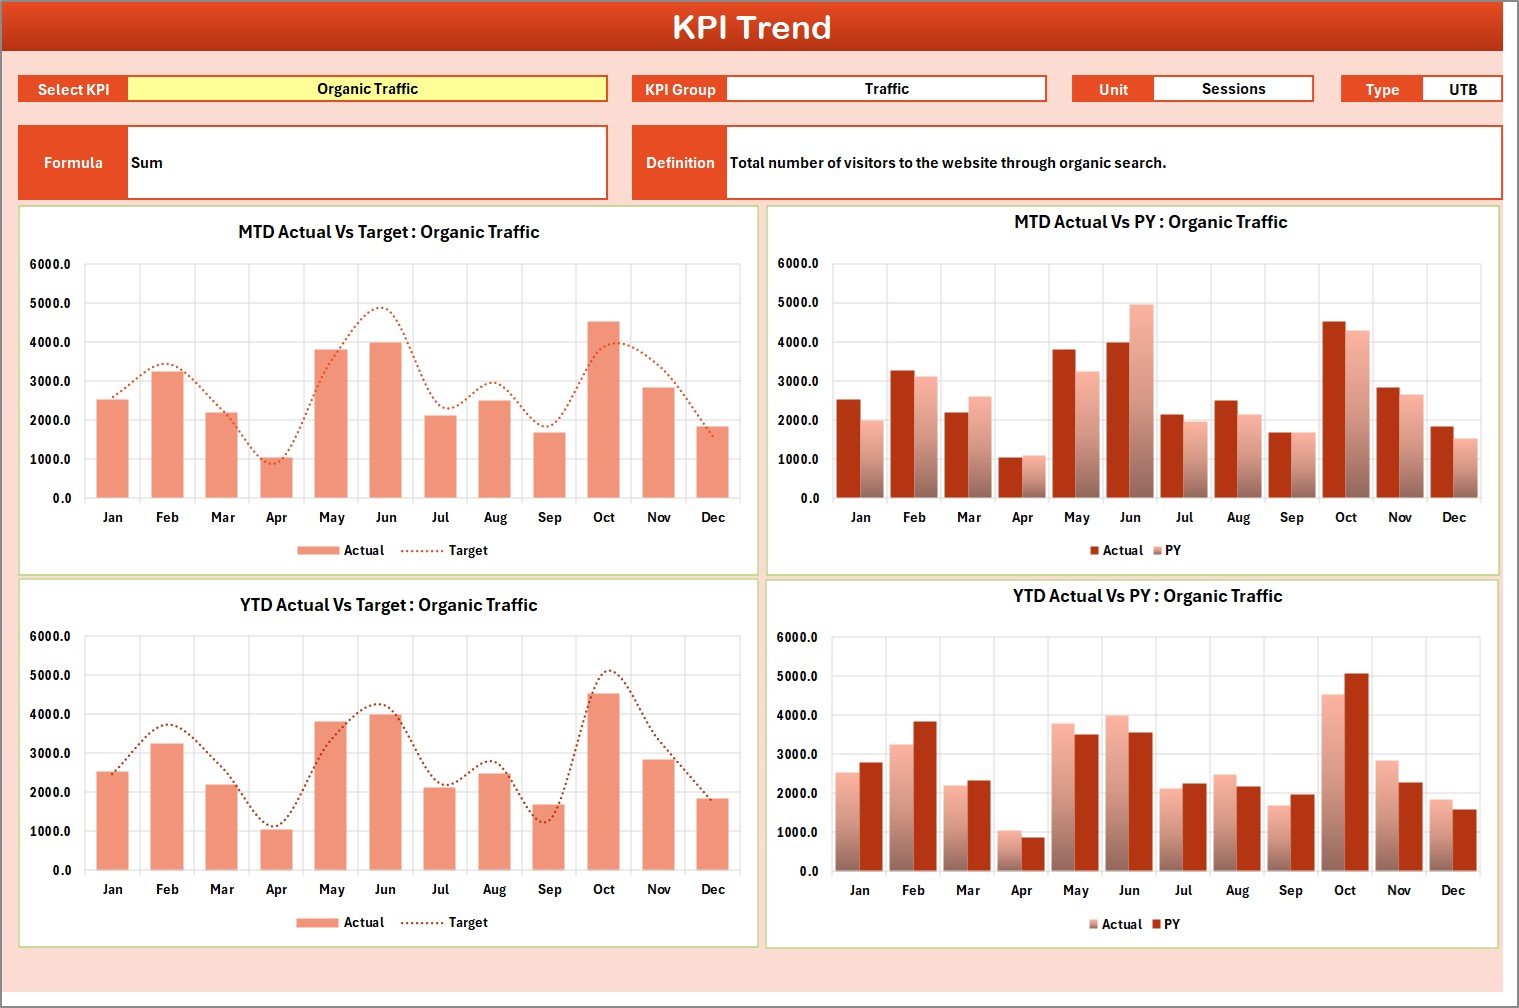Click the Formula label header
This screenshot has width=1519, height=1008.
tap(73, 162)
